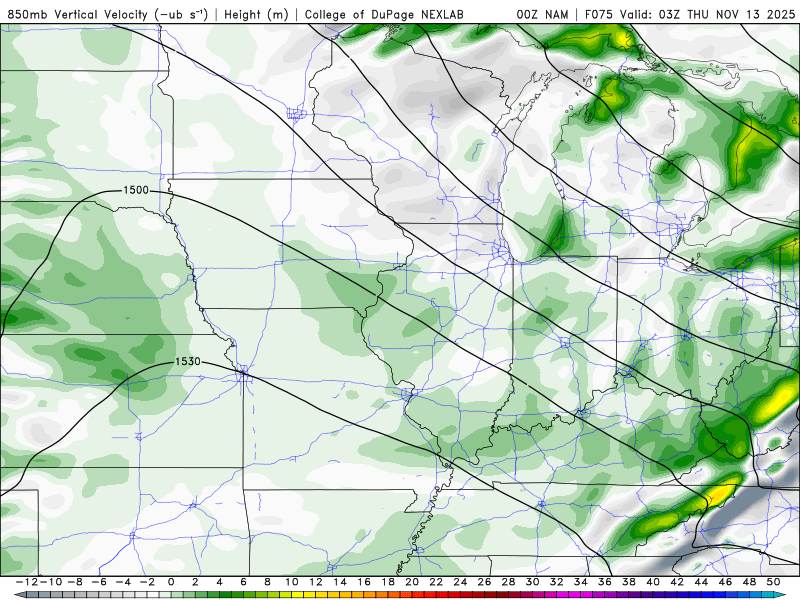Click the 42 value on the color scale

point(677,582)
